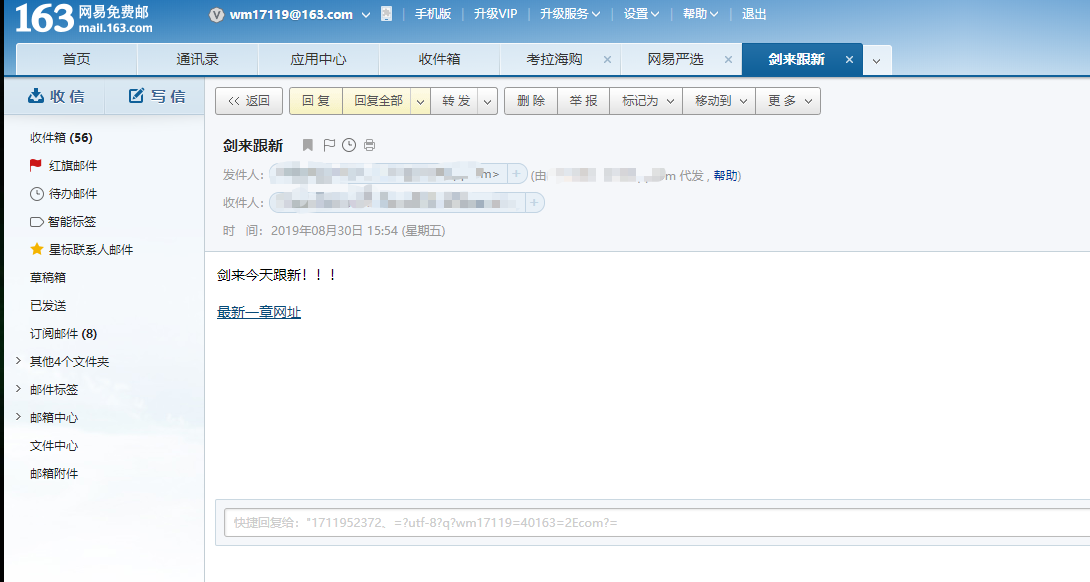The width and height of the screenshot is (1090, 582).
Task: Open 草稿箱 drafts folder
Action: 48,277
